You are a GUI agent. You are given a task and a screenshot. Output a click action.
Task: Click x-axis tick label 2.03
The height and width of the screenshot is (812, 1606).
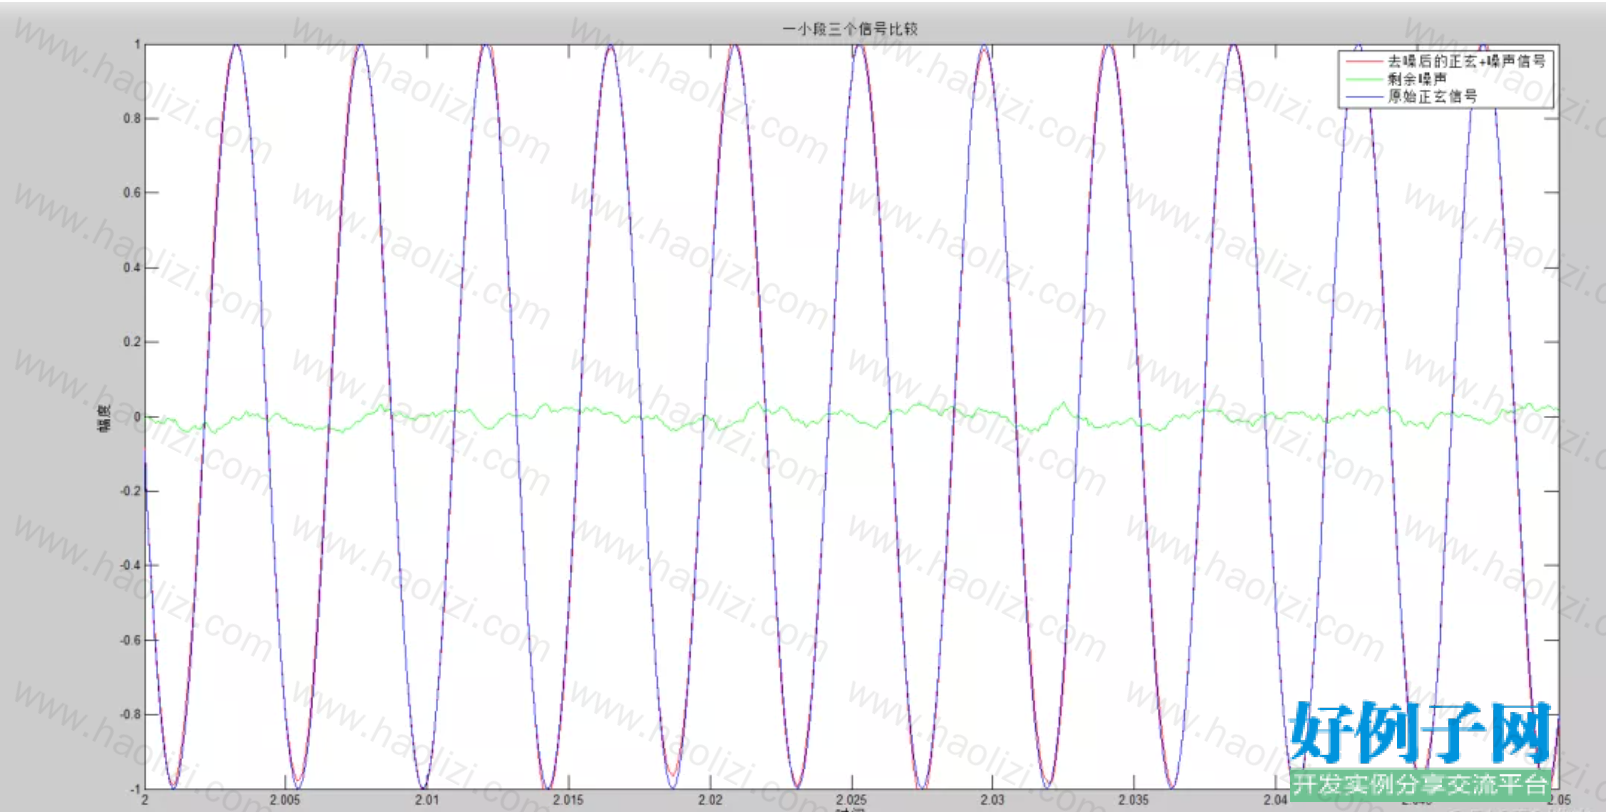(x=992, y=800)
